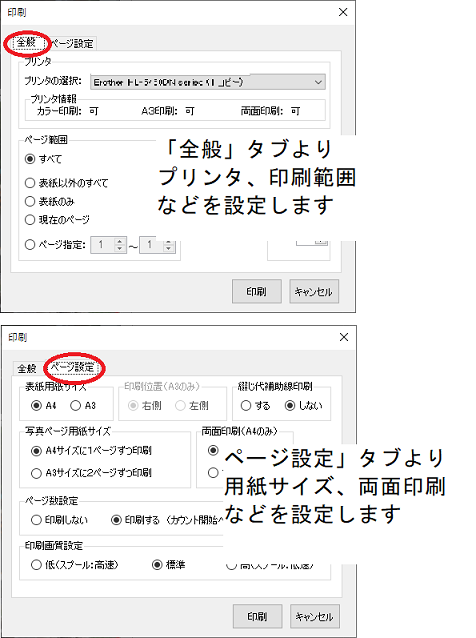
Task: Switch to 全般 tab in lower dialog
Action: tap(27, 368)
